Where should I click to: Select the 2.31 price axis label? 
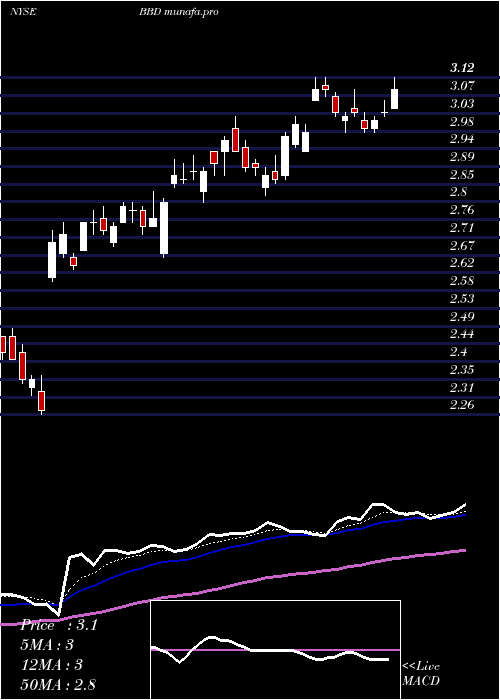[462, 387]
